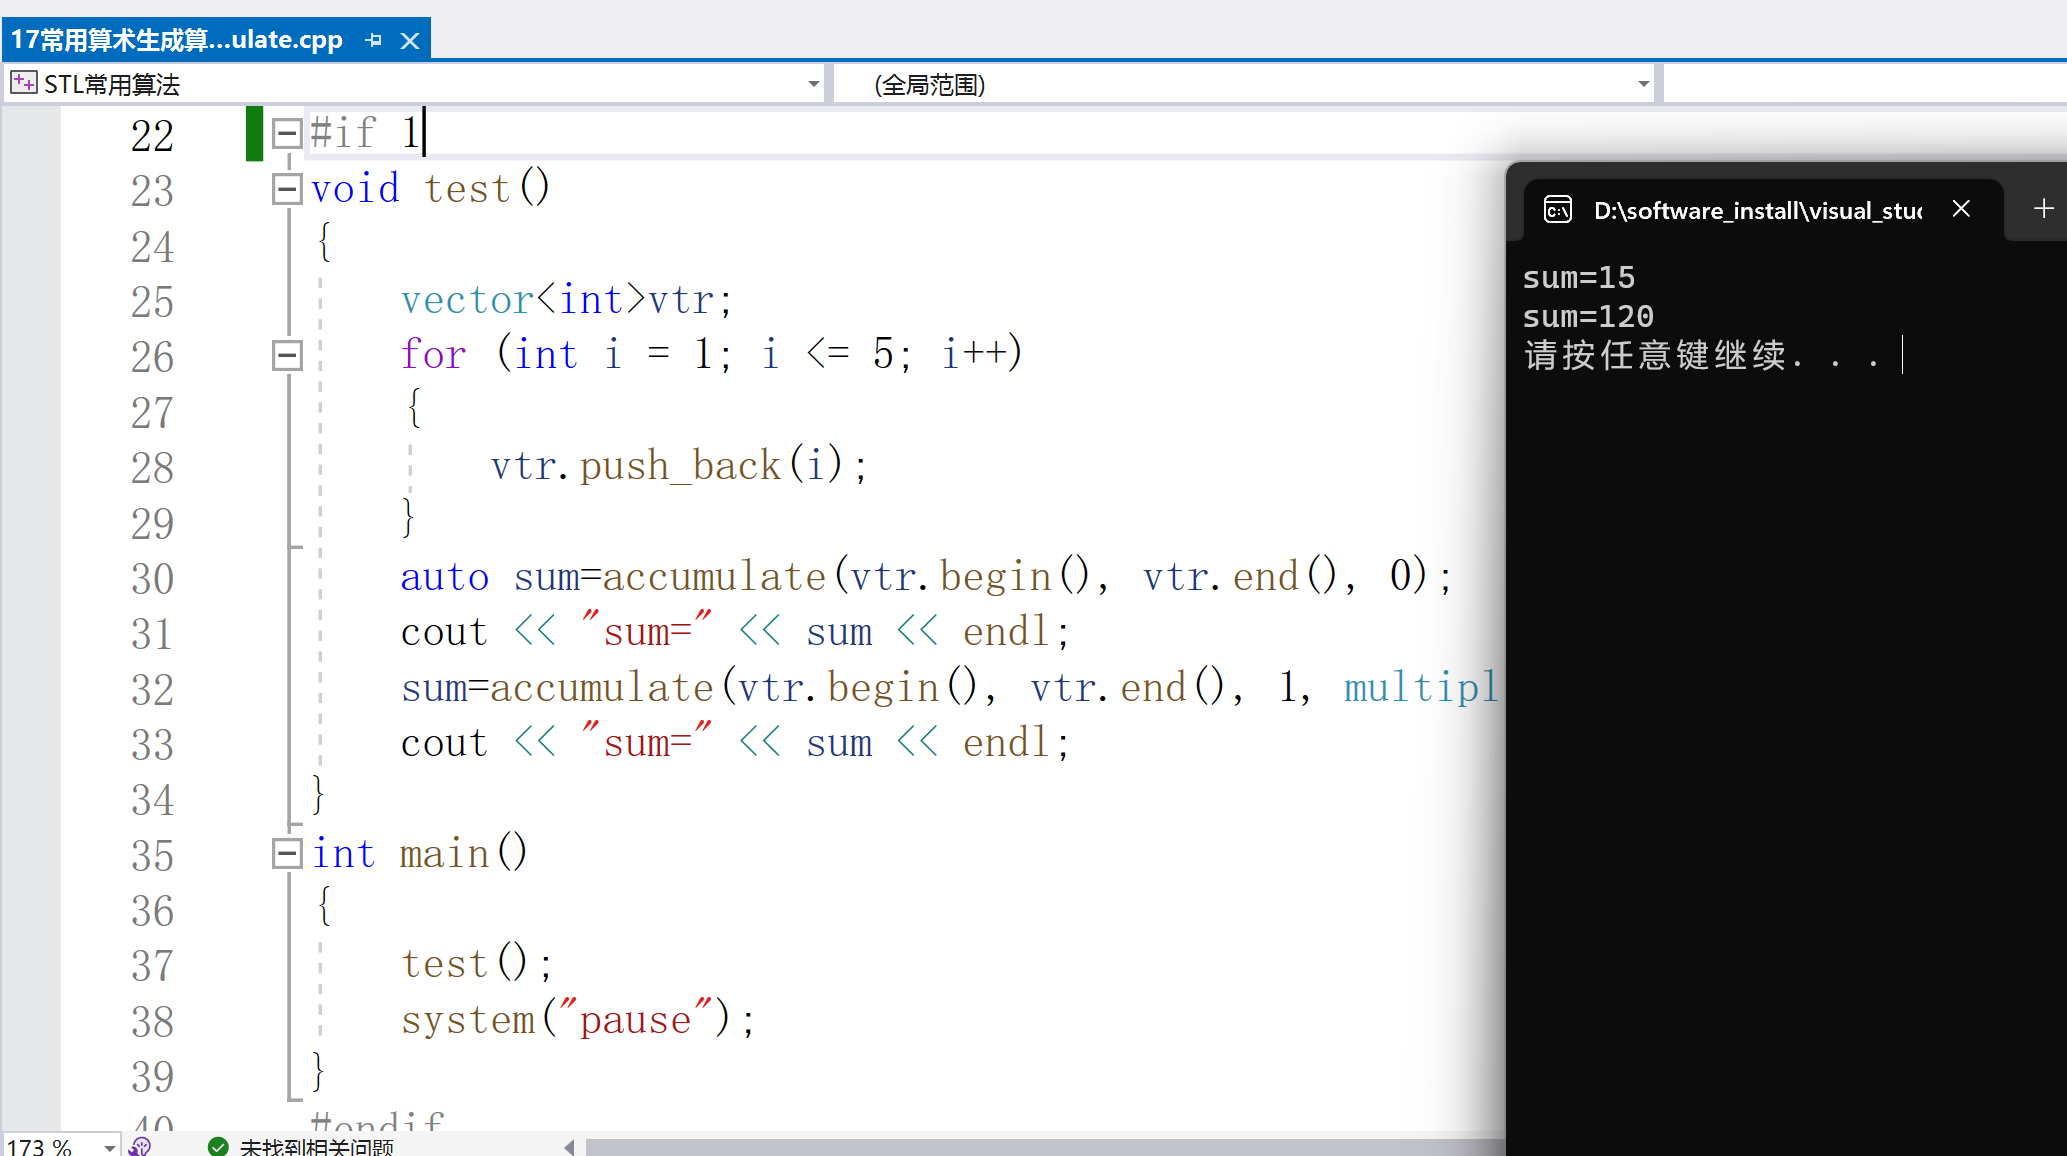Collapse the test() function at line 23
Viewport: 2067px width, 1156px height.
pos(287,188)
